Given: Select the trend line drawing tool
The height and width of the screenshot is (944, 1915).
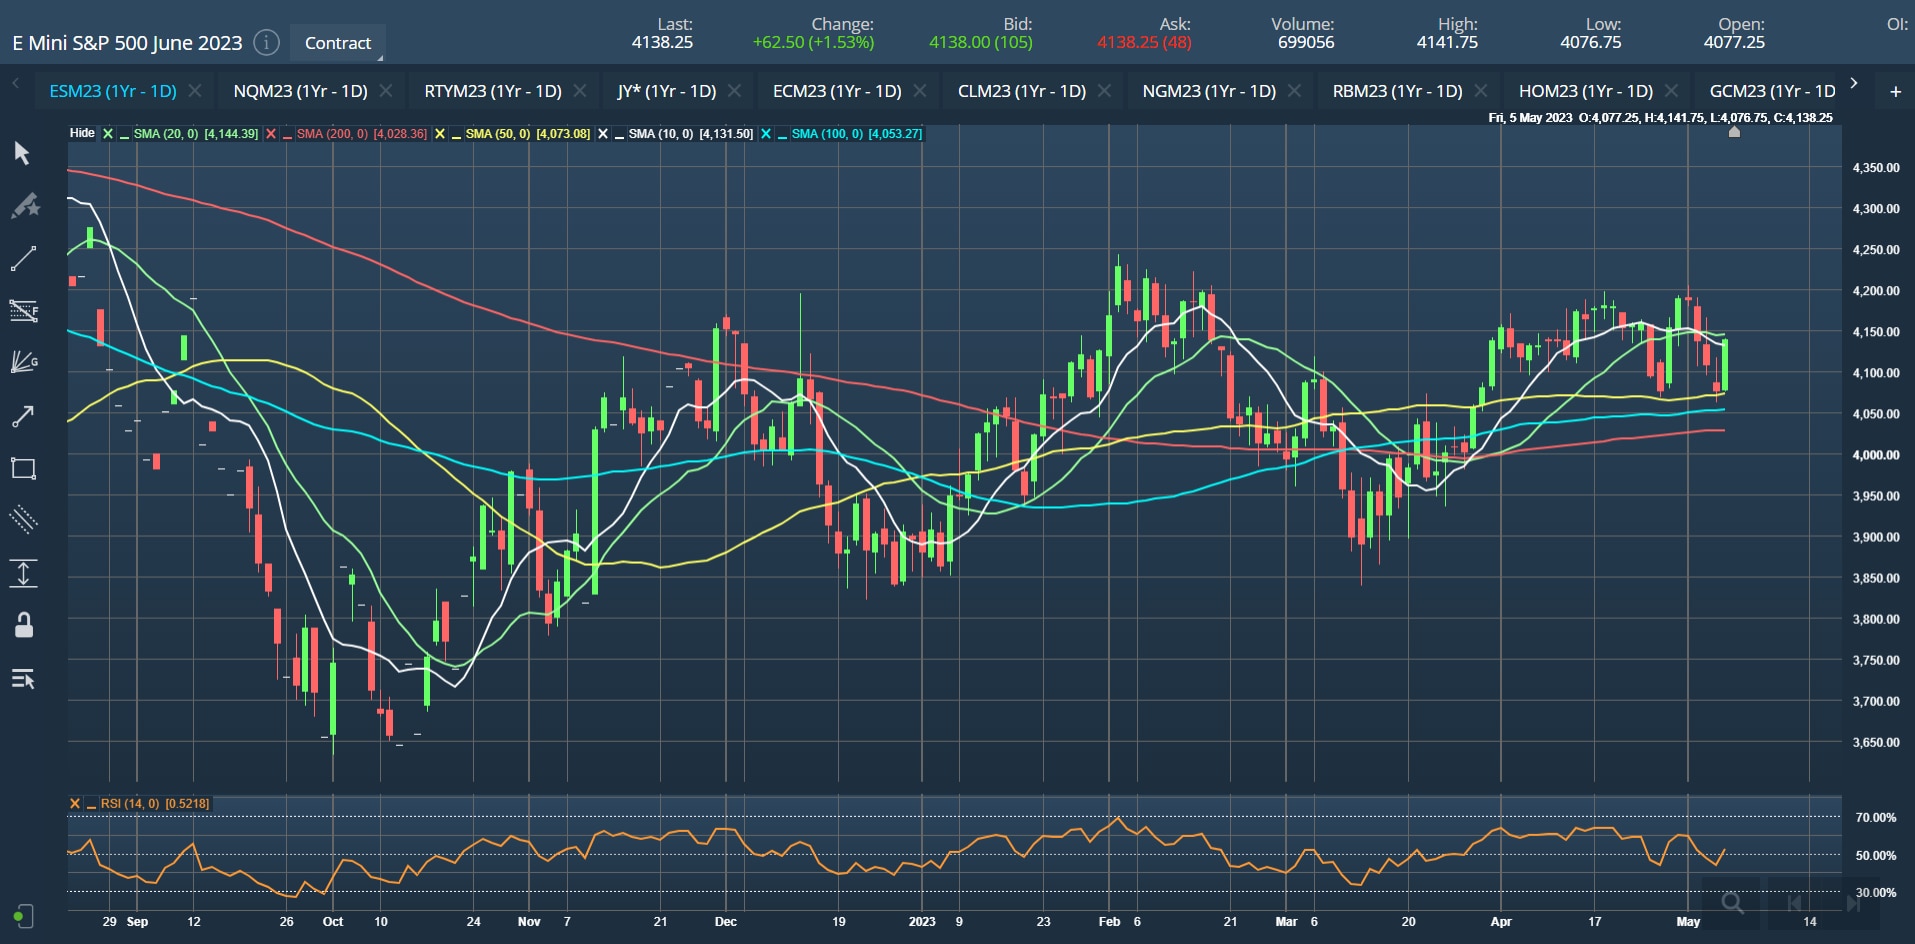Looking at the screenshot, I should [23, 259].
